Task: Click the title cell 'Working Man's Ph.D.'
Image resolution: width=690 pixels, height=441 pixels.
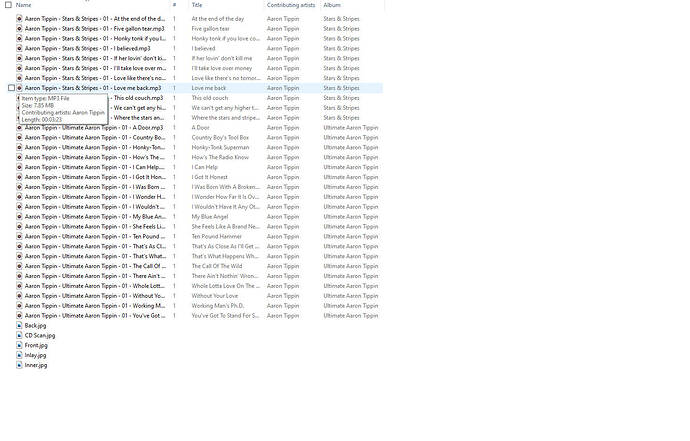Action: [x=217, y=306]
